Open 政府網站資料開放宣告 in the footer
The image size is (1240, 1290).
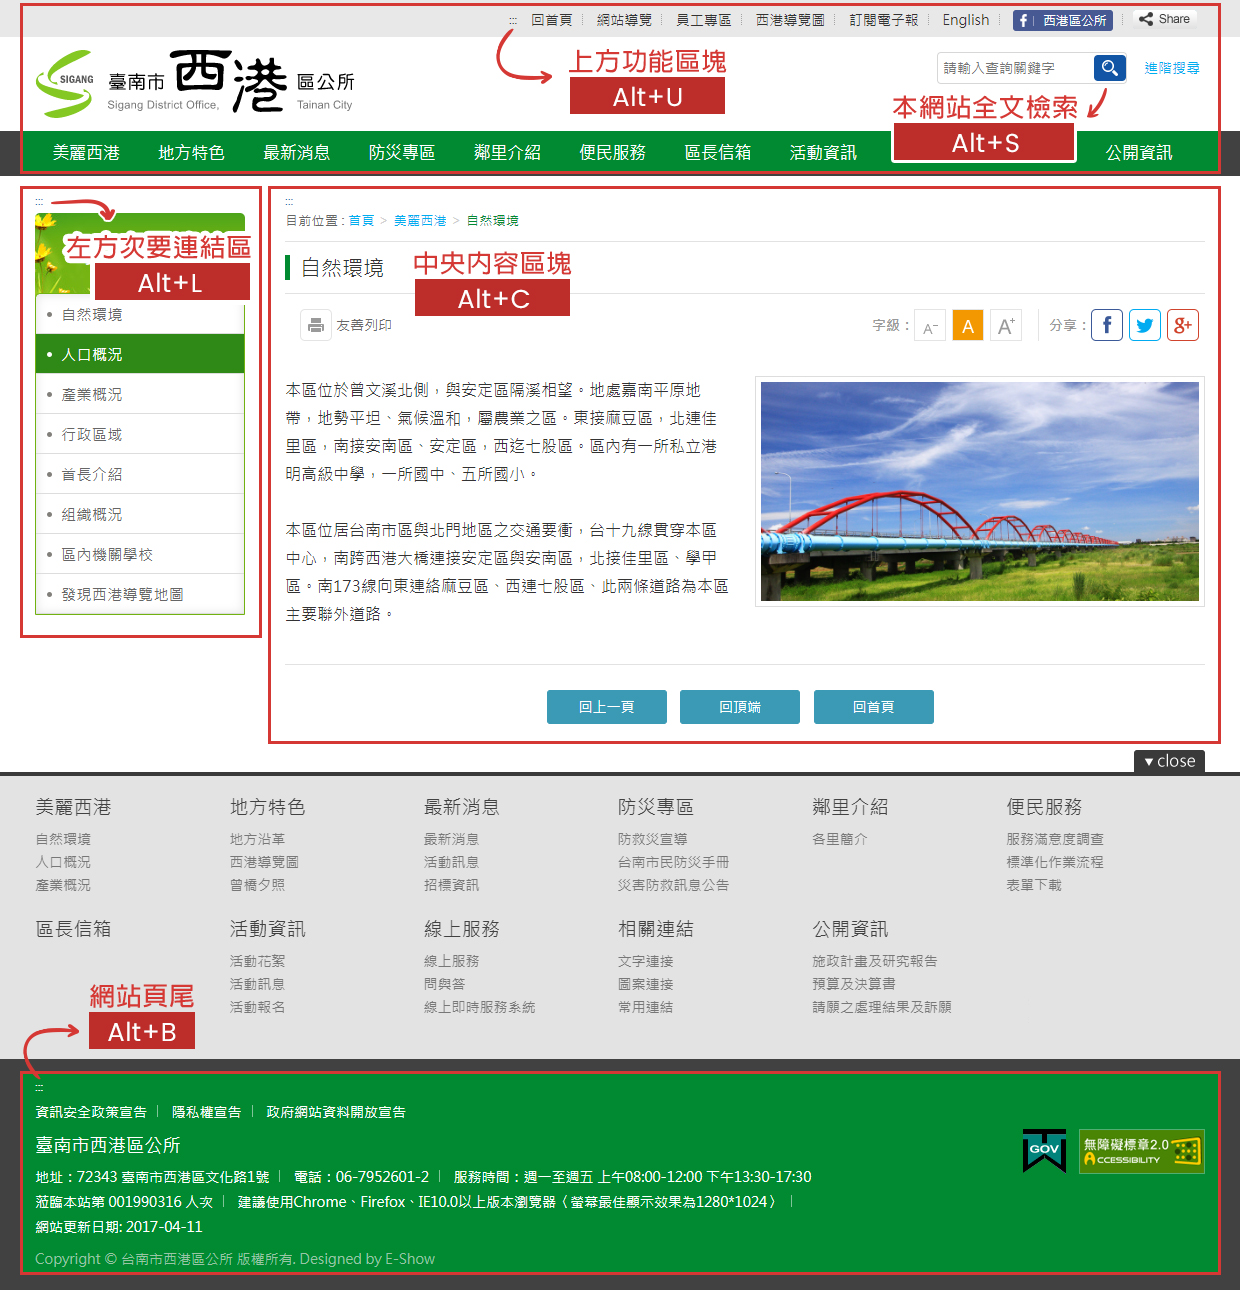[336, 1112]
